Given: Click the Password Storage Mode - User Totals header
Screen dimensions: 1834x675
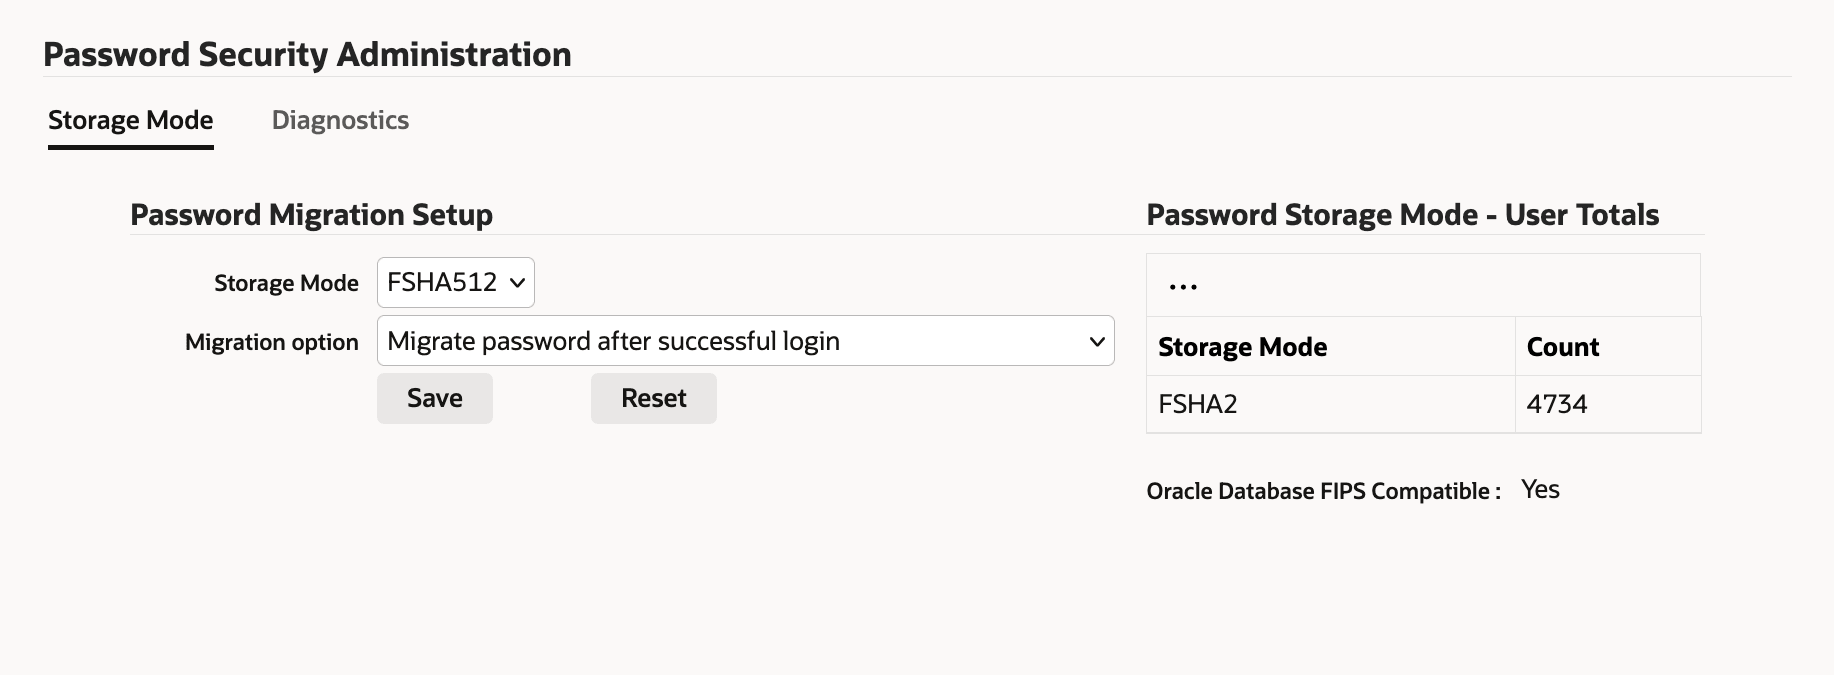Looking at the screenshot, I should pos(1403,214).
